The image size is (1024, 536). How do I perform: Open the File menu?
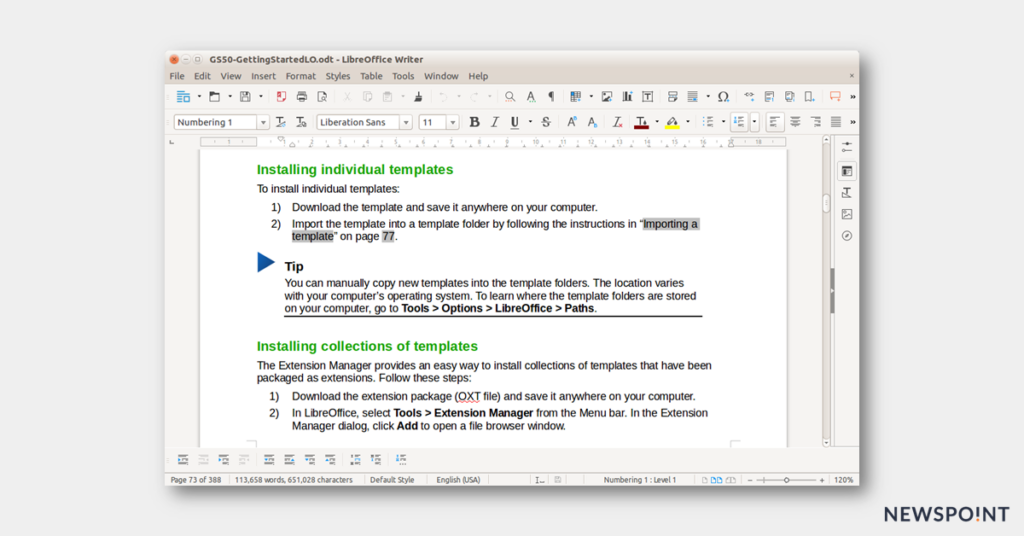click(x=177, y=76)
